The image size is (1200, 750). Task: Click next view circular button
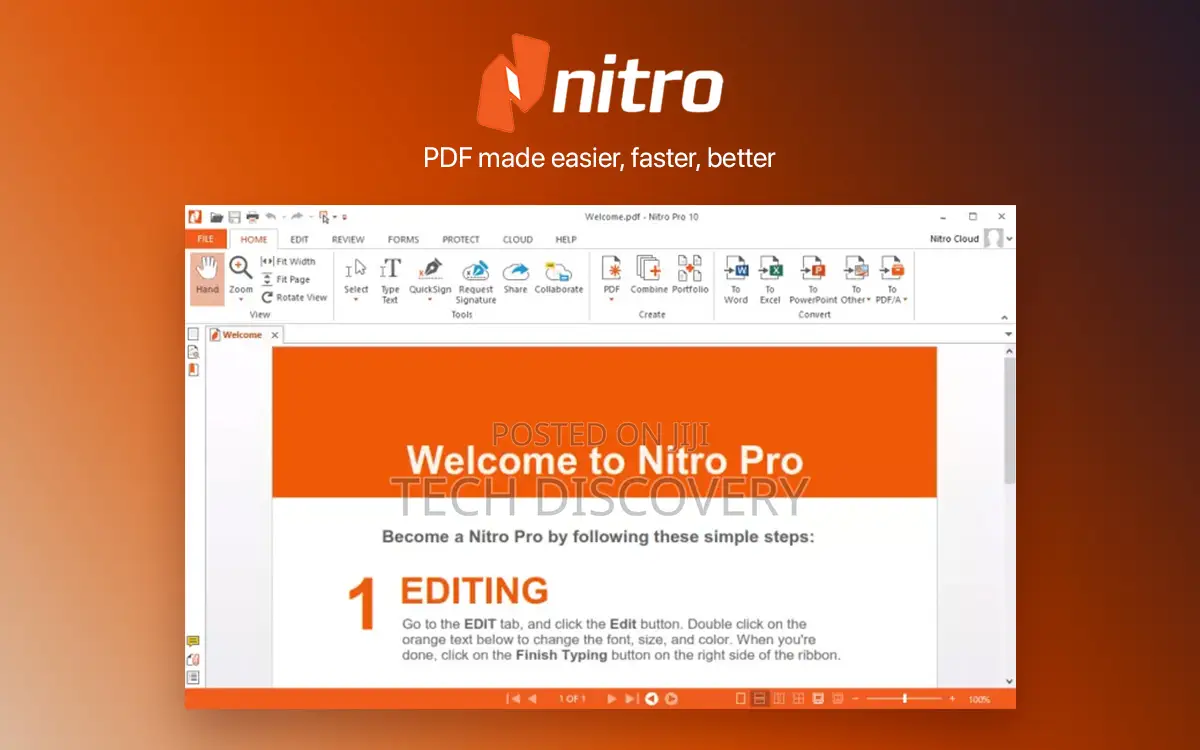pos(672,699)
